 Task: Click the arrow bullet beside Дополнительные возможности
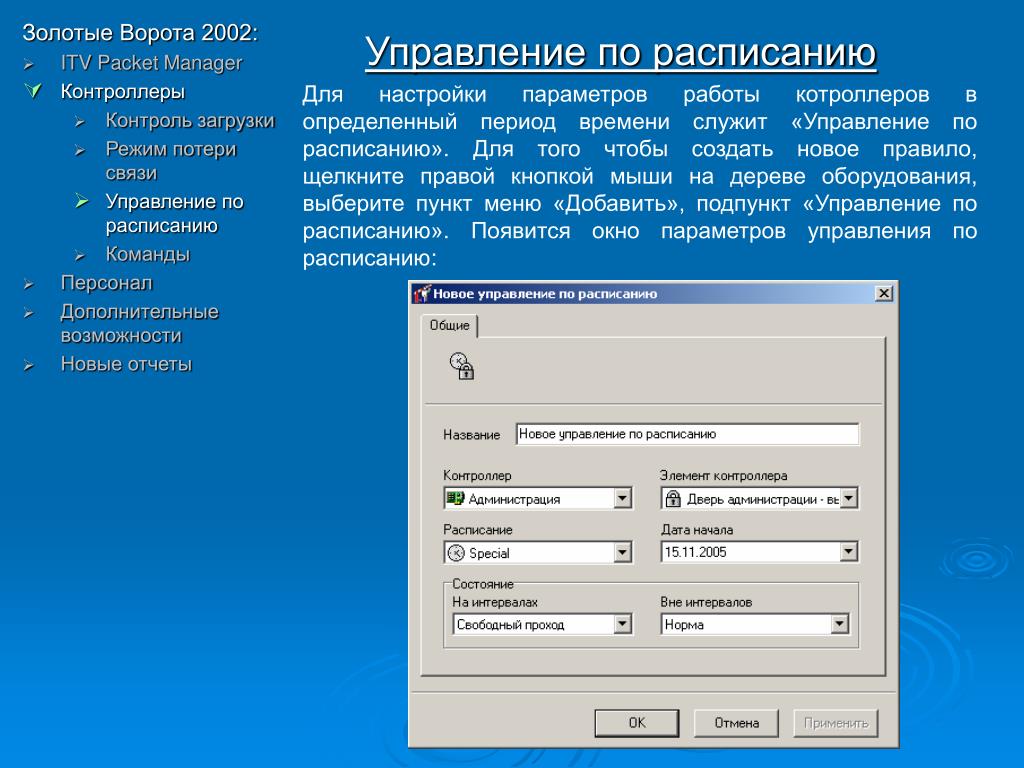(x=29, y=313)
